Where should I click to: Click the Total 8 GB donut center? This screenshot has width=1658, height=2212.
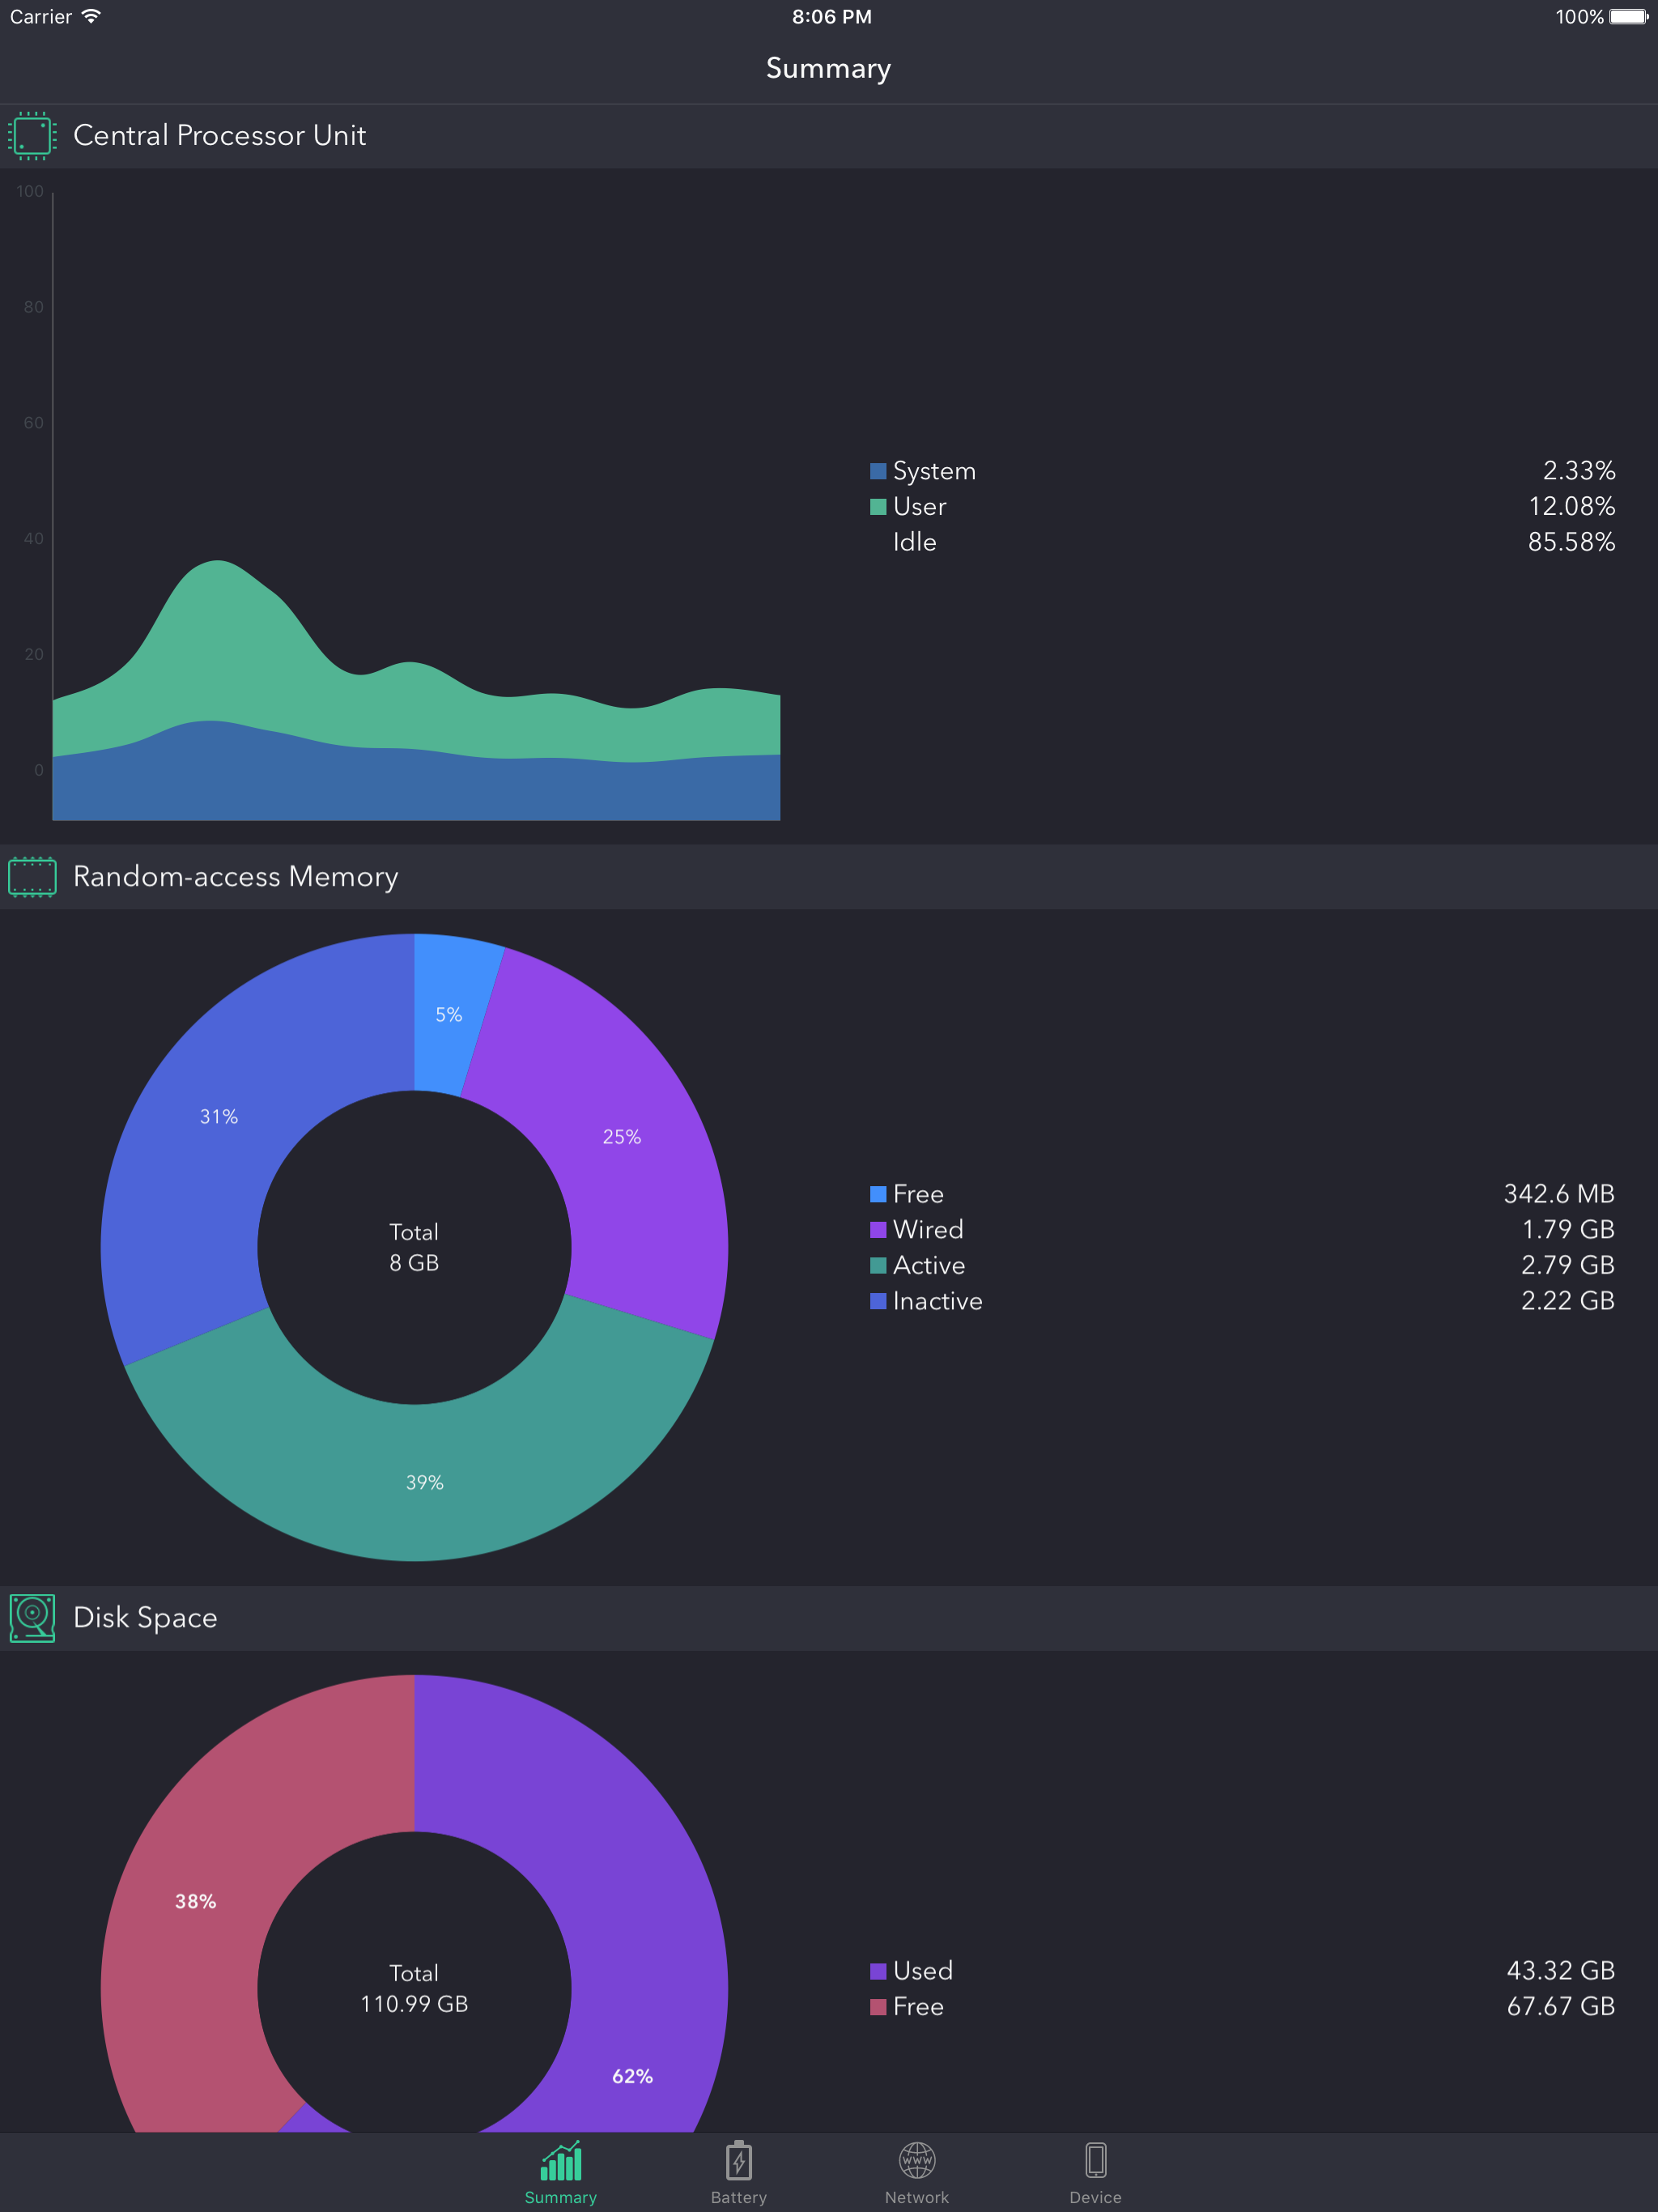tap(414, 1248)
